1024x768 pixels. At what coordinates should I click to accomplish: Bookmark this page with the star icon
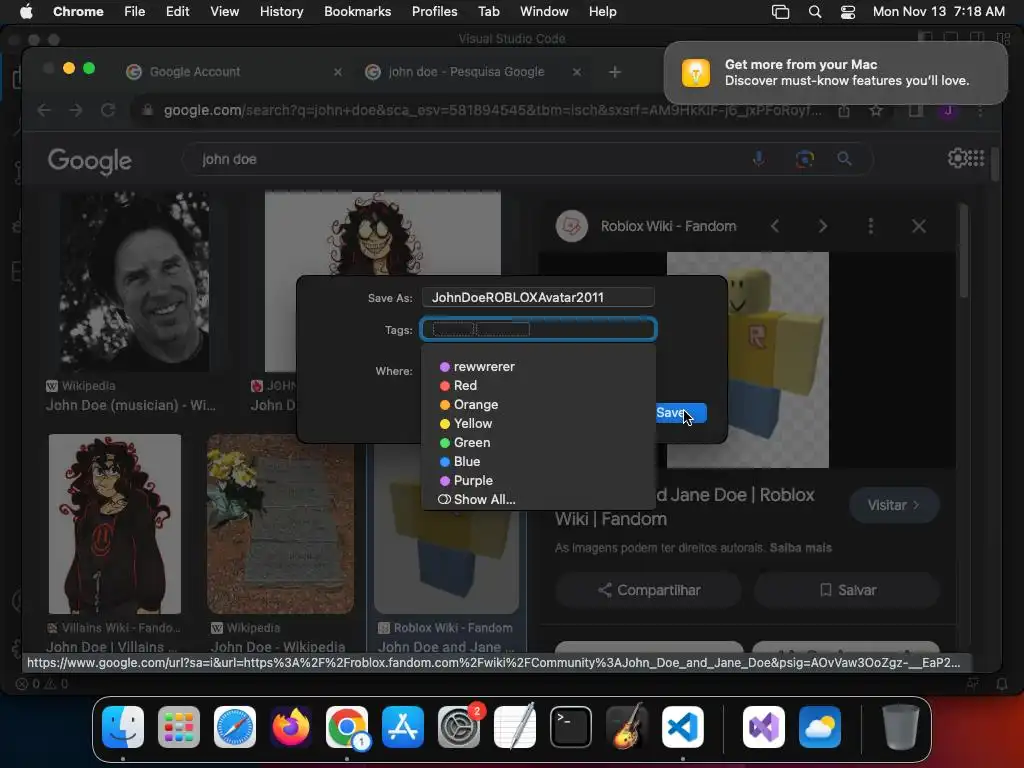pyautogui.click(x=876, y=110)
